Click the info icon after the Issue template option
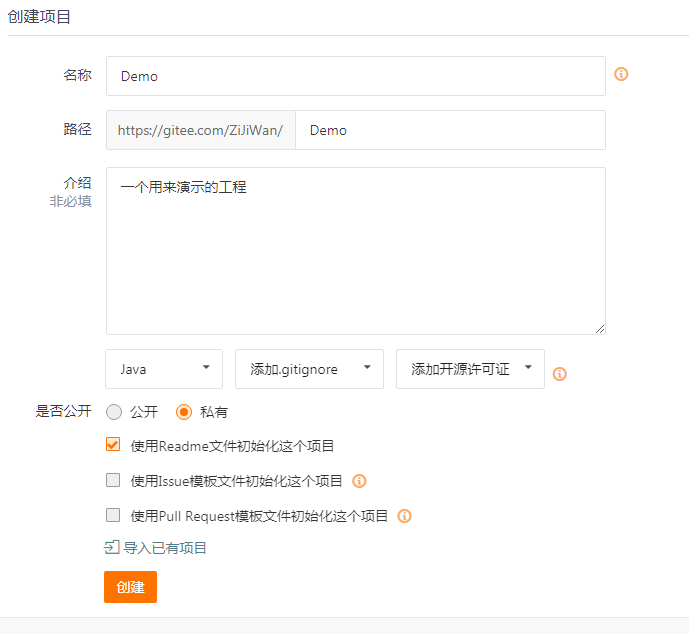Screen dimensions: 689x634 359,481
